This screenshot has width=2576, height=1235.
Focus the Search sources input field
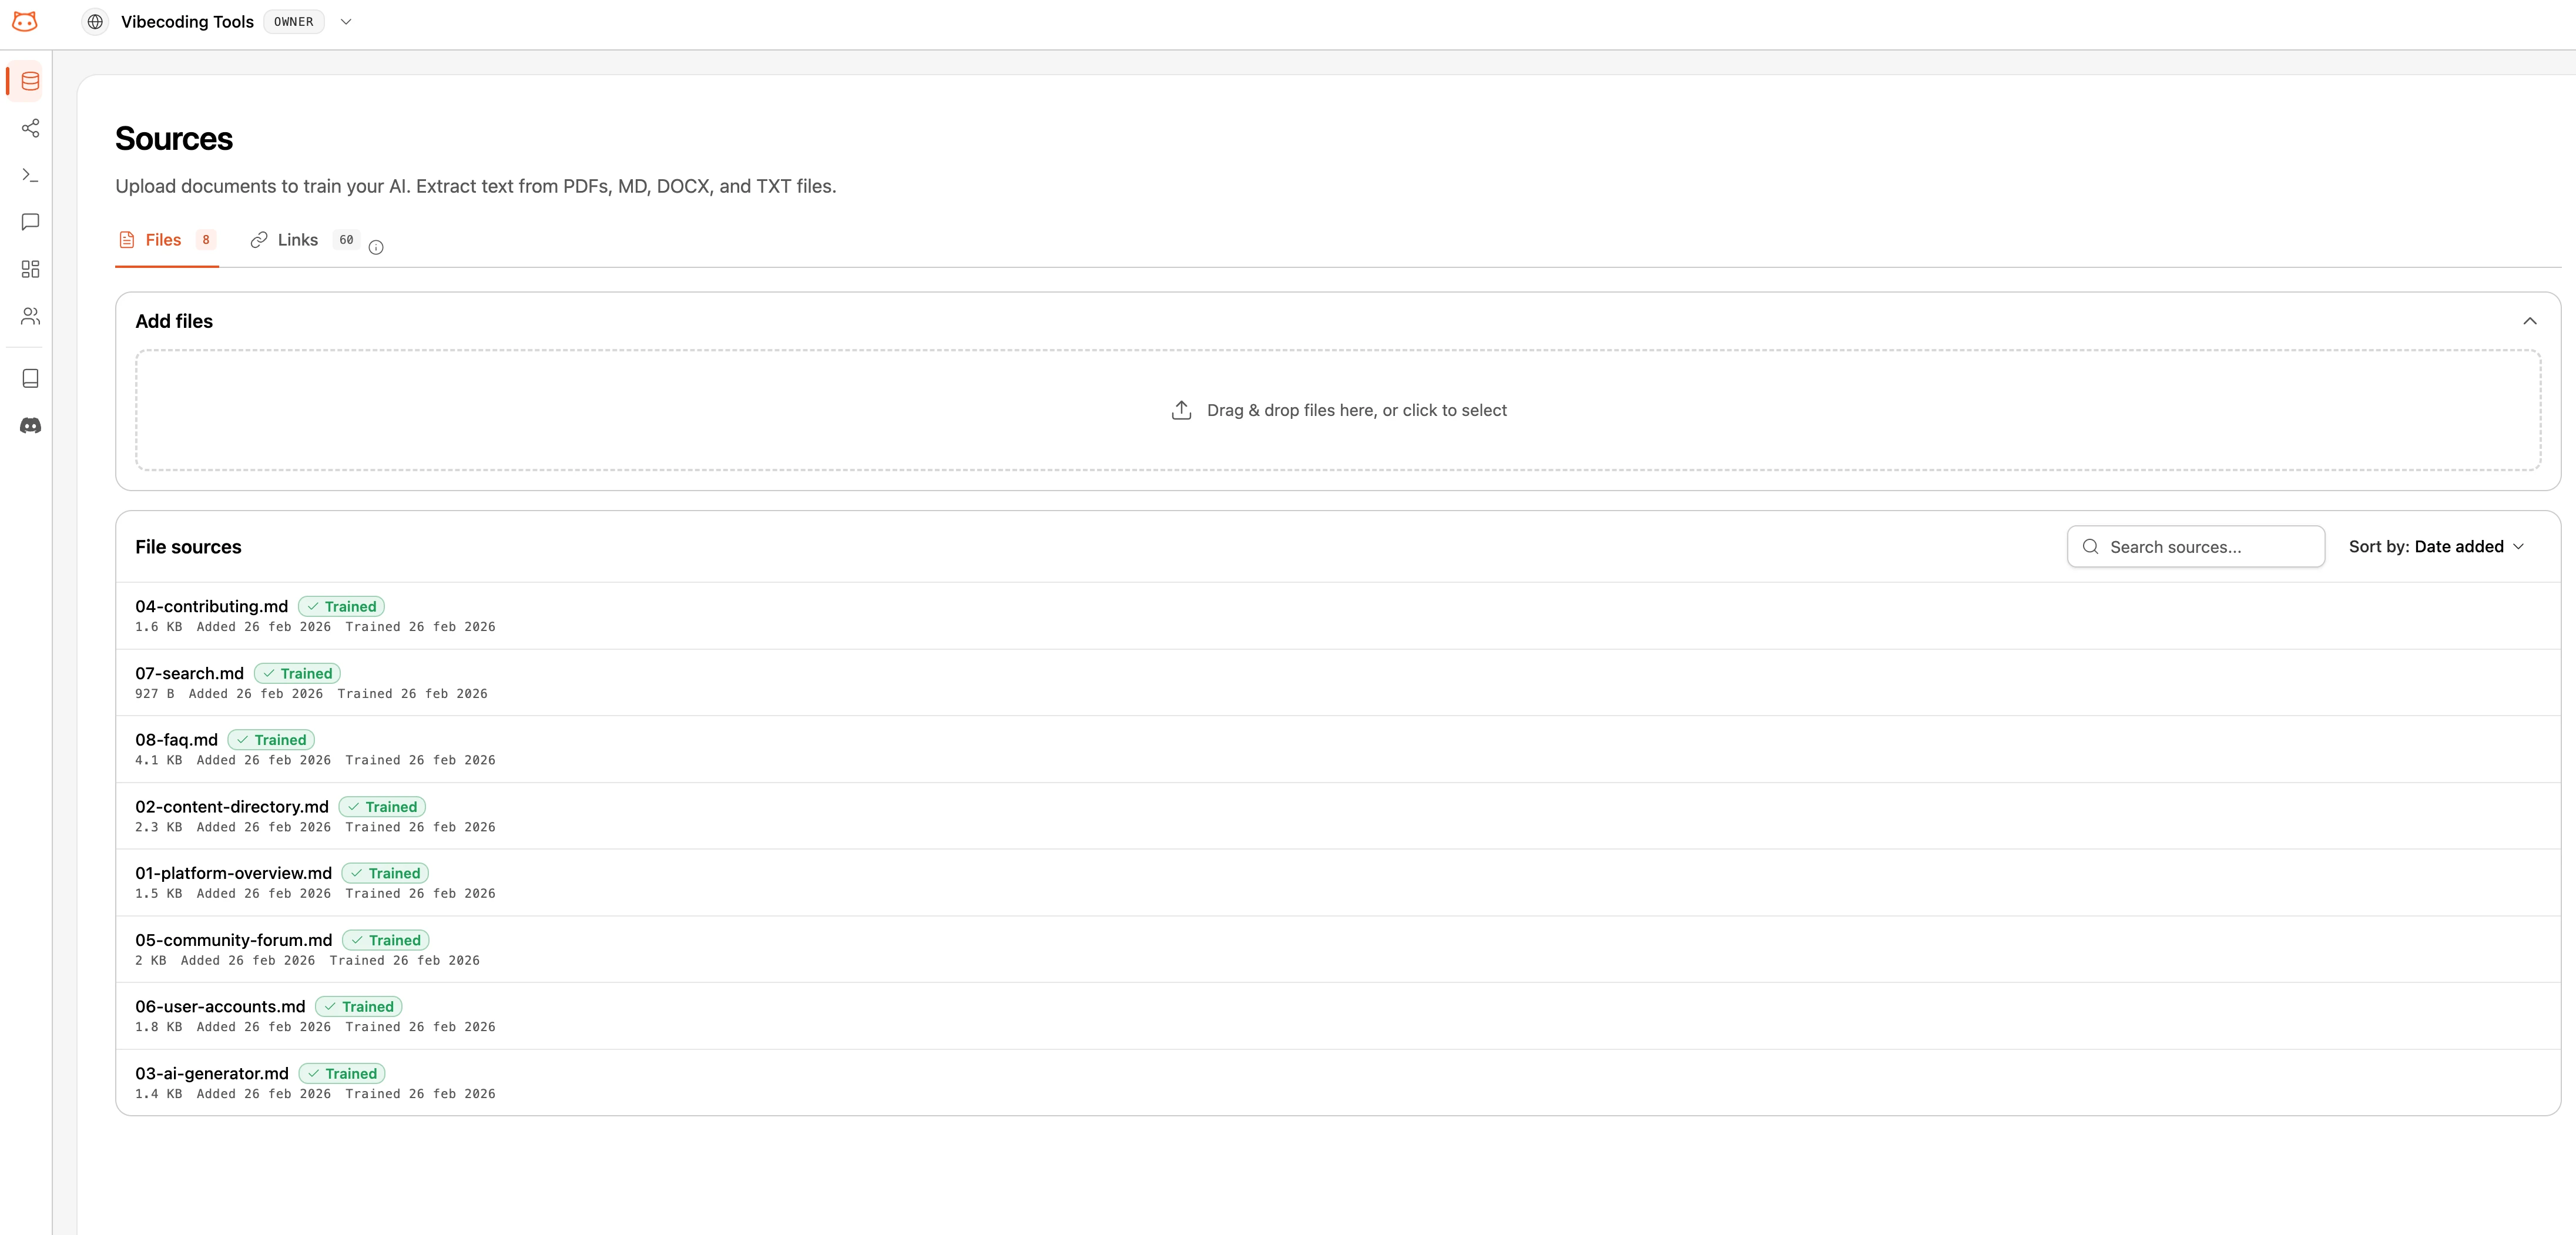click(x=2196, y=547)
